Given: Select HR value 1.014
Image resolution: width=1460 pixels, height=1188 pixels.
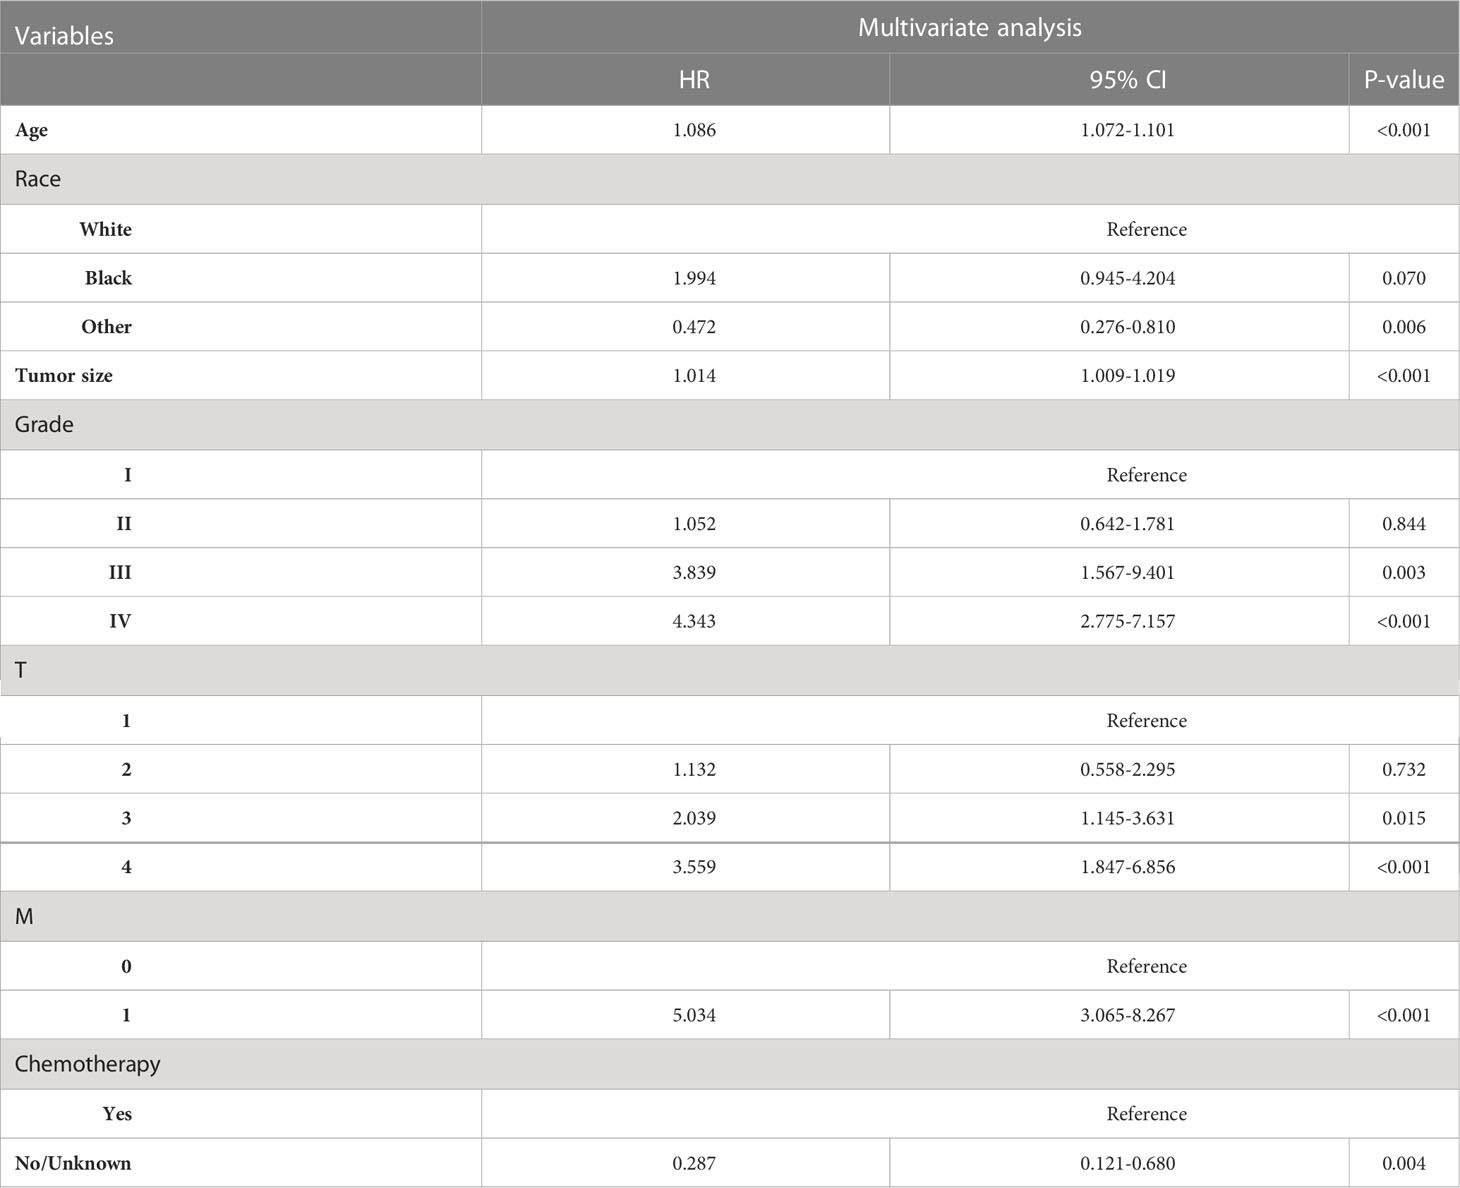Looking at the screenshot, I should tap(694, 376).
